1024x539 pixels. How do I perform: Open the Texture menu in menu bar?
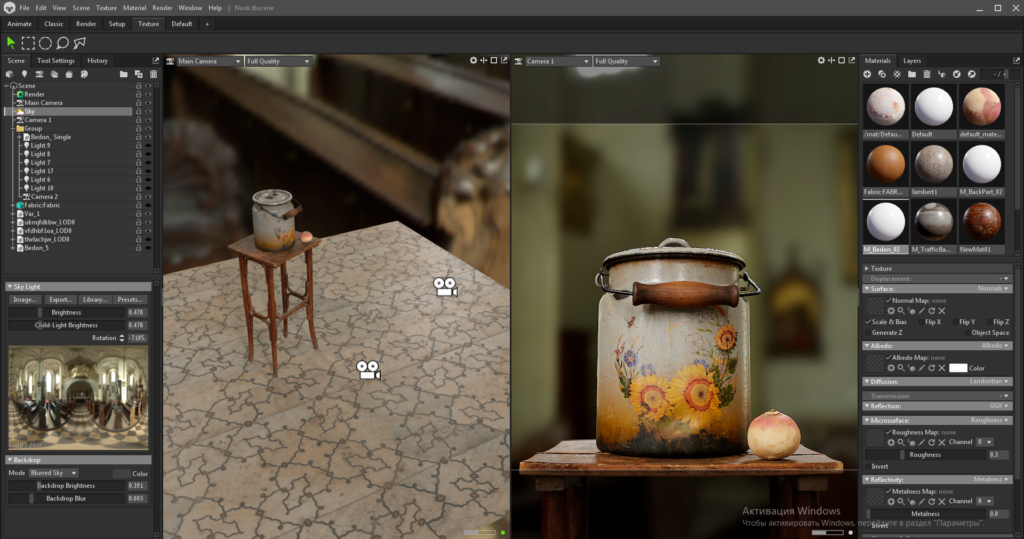pos(106,8)
